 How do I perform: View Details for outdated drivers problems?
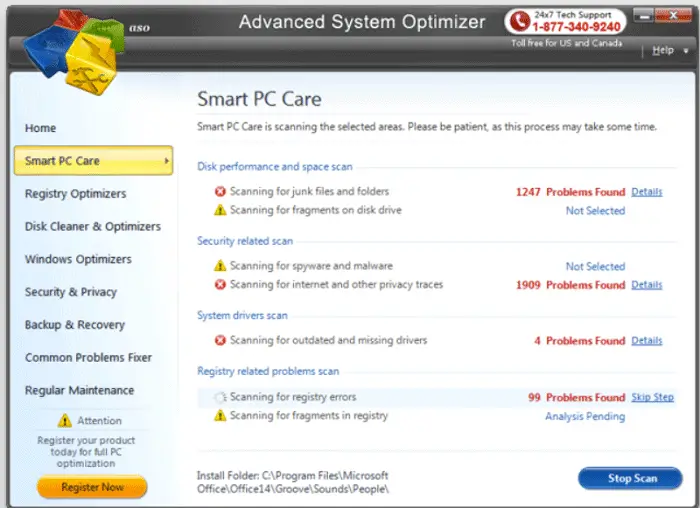pyautogui.click(x=646, y=341)
